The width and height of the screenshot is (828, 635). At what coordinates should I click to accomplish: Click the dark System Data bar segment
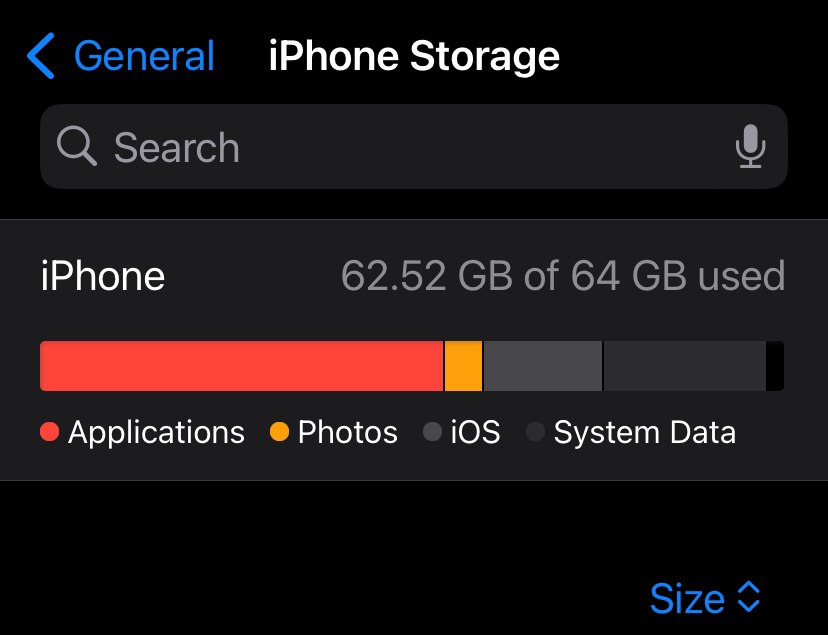coord(685,366)
